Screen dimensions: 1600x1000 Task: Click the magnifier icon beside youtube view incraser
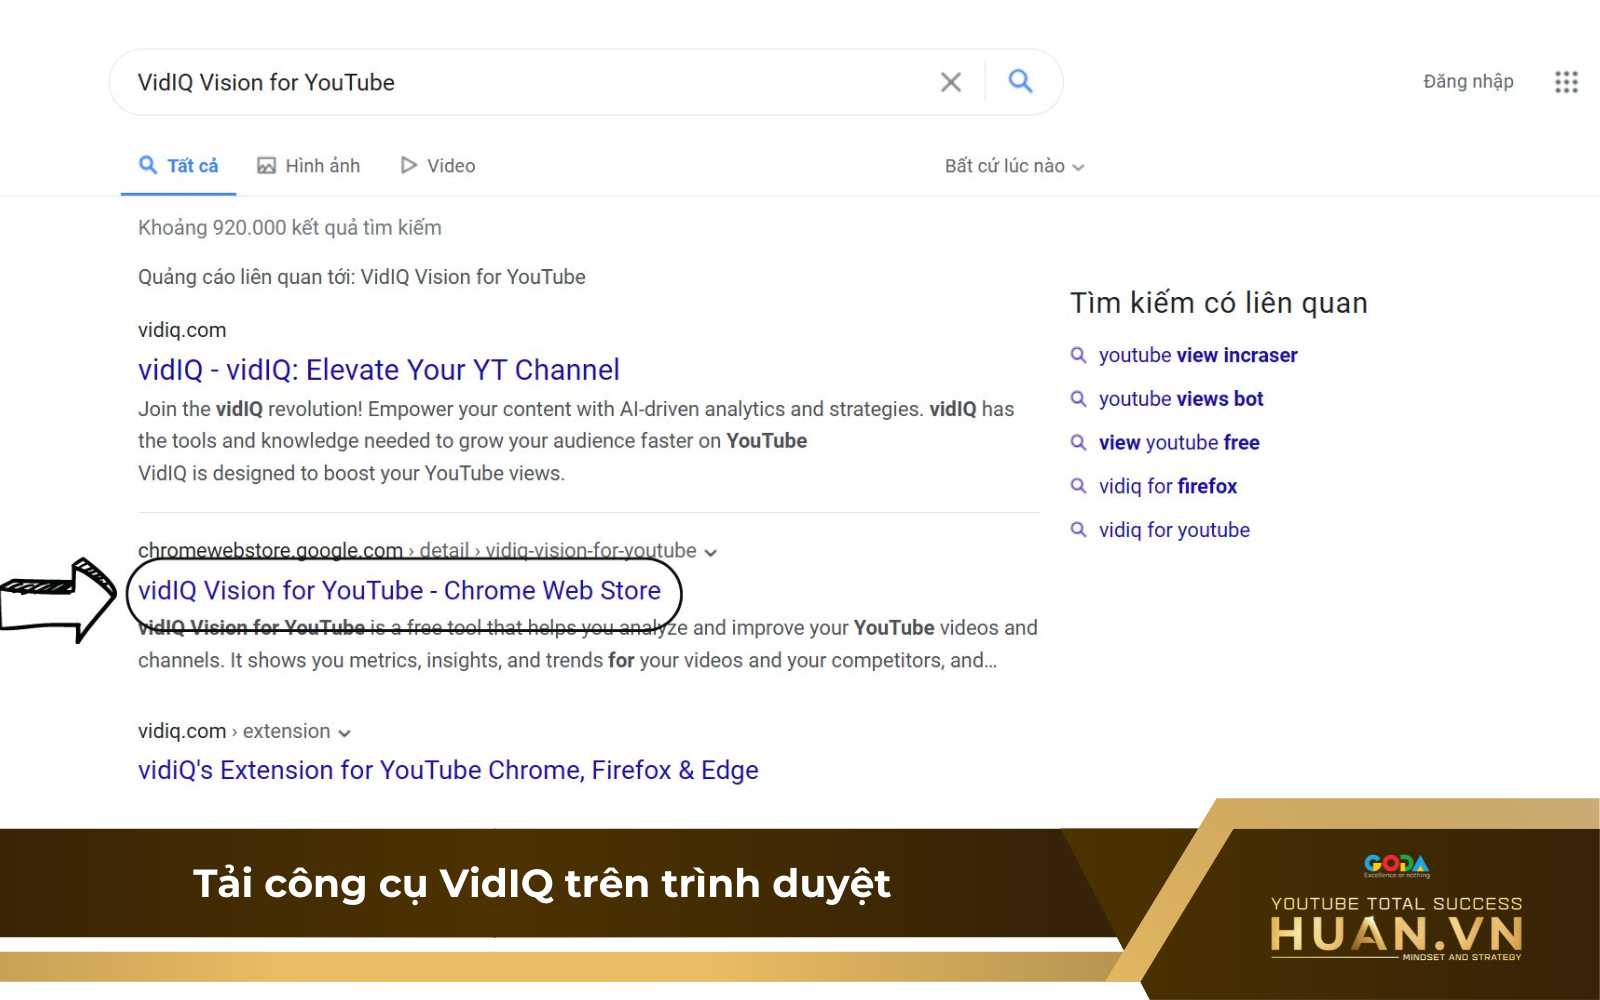pos(1078,355)
